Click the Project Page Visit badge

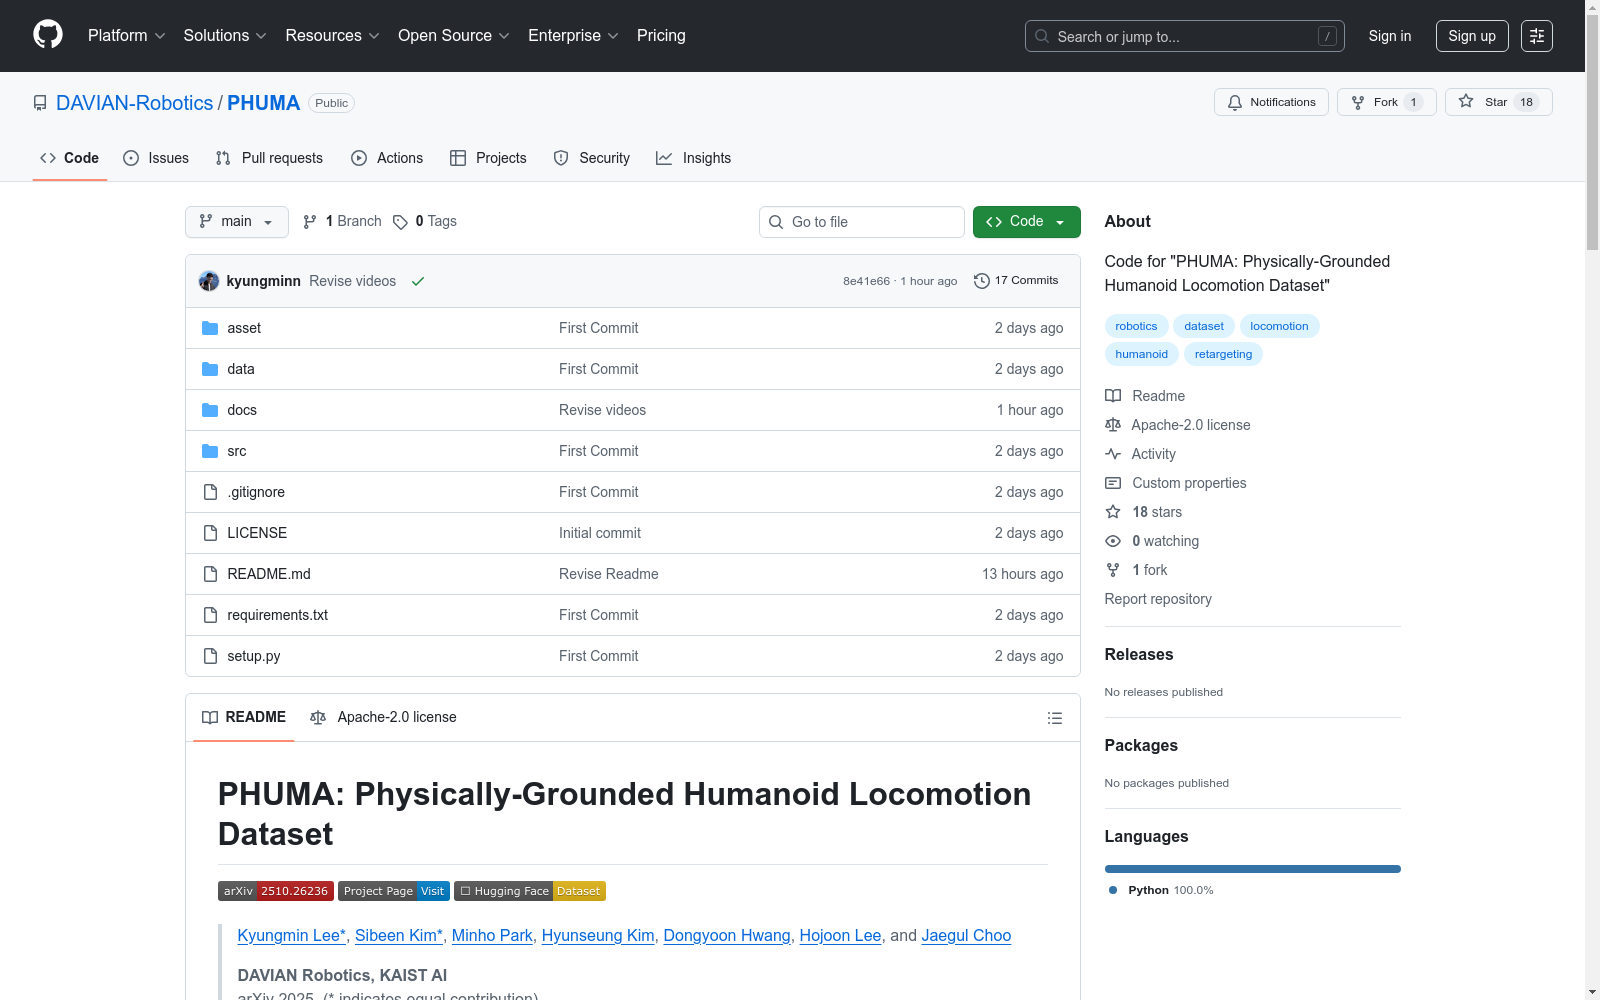click(x=394, y=891)
